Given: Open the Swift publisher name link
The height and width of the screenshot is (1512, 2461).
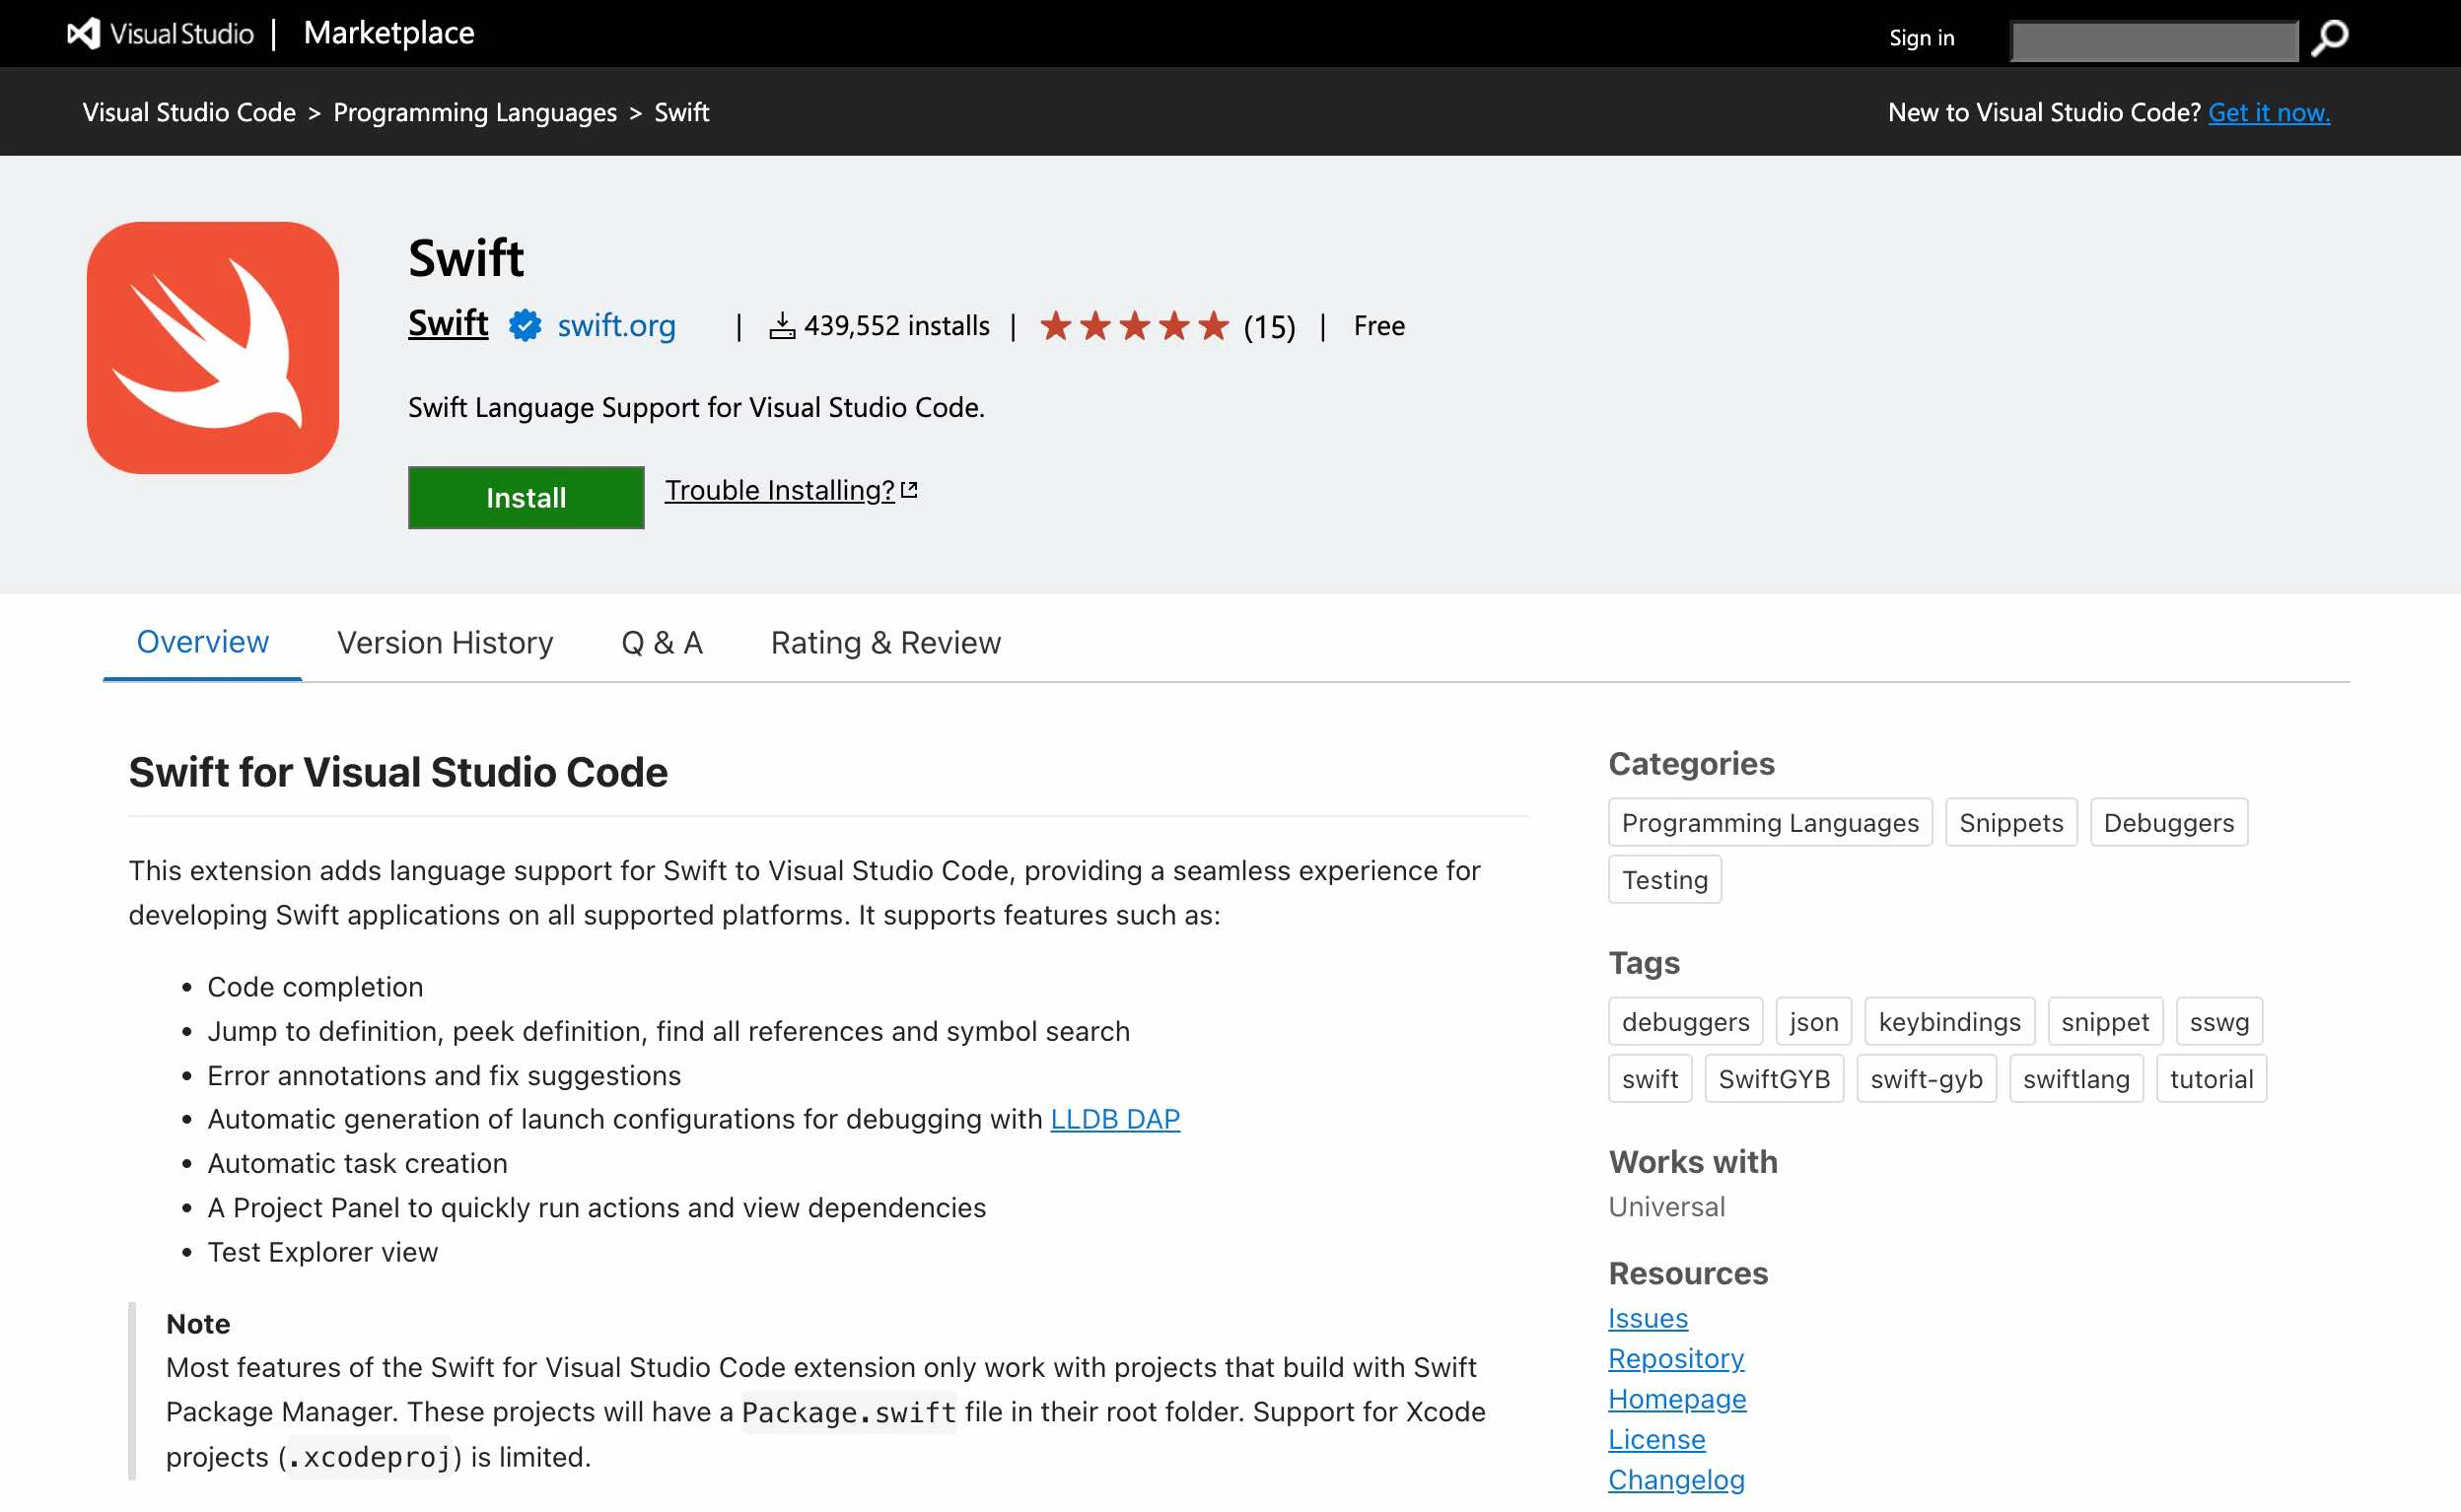Looking at the screenshot, I should pos(448,324).
